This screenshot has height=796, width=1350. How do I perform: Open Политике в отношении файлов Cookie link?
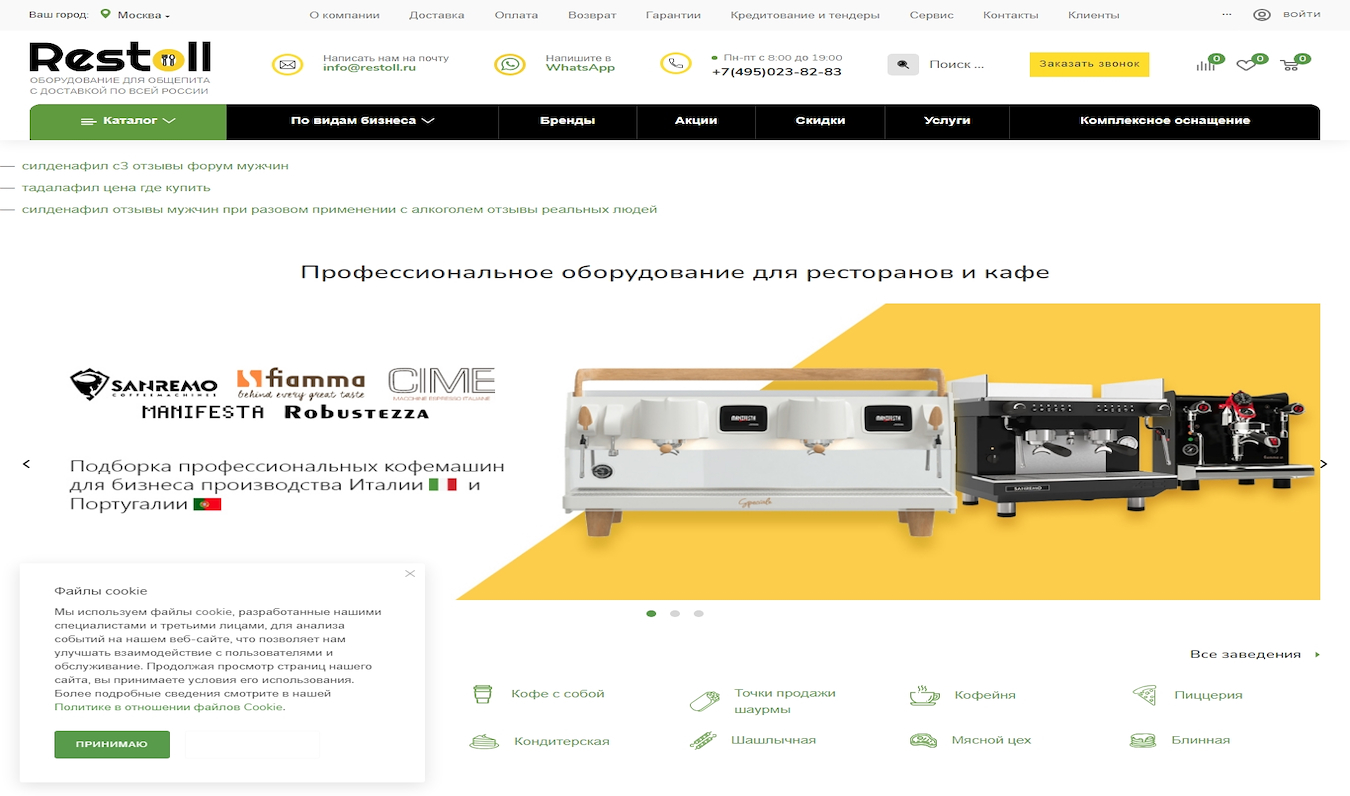tap(168, 707)
